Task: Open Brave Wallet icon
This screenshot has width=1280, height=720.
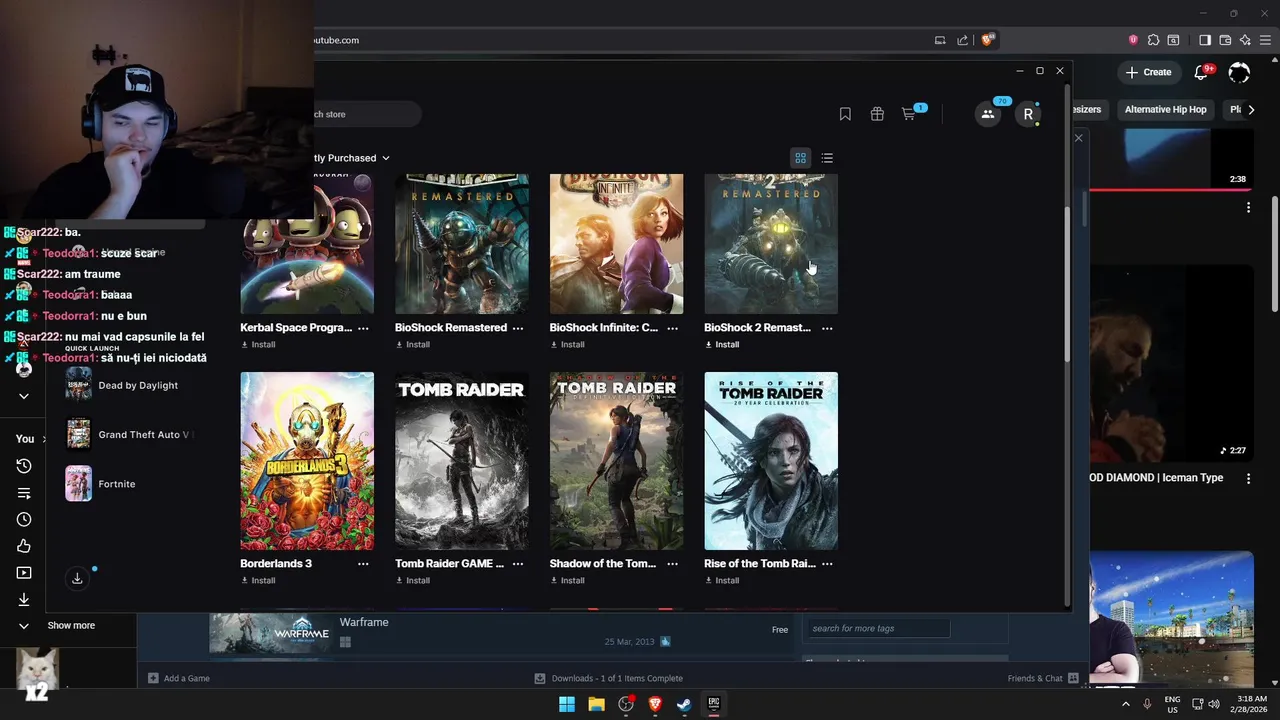Action: click(x=1225, y=40)
